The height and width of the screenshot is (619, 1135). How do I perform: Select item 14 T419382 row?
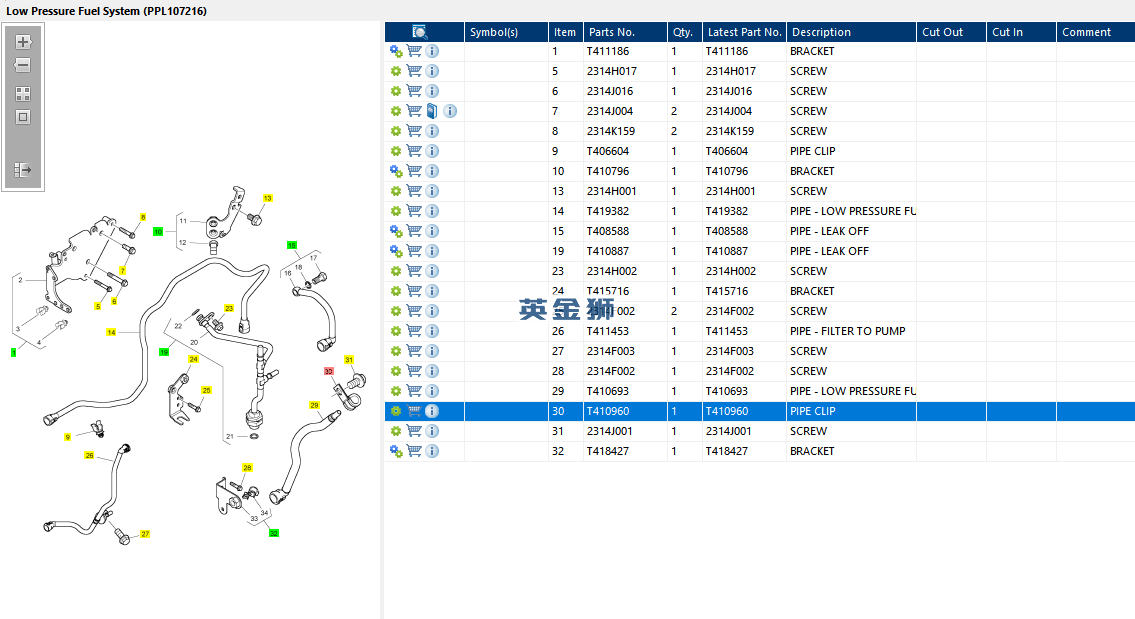[759, 211]
